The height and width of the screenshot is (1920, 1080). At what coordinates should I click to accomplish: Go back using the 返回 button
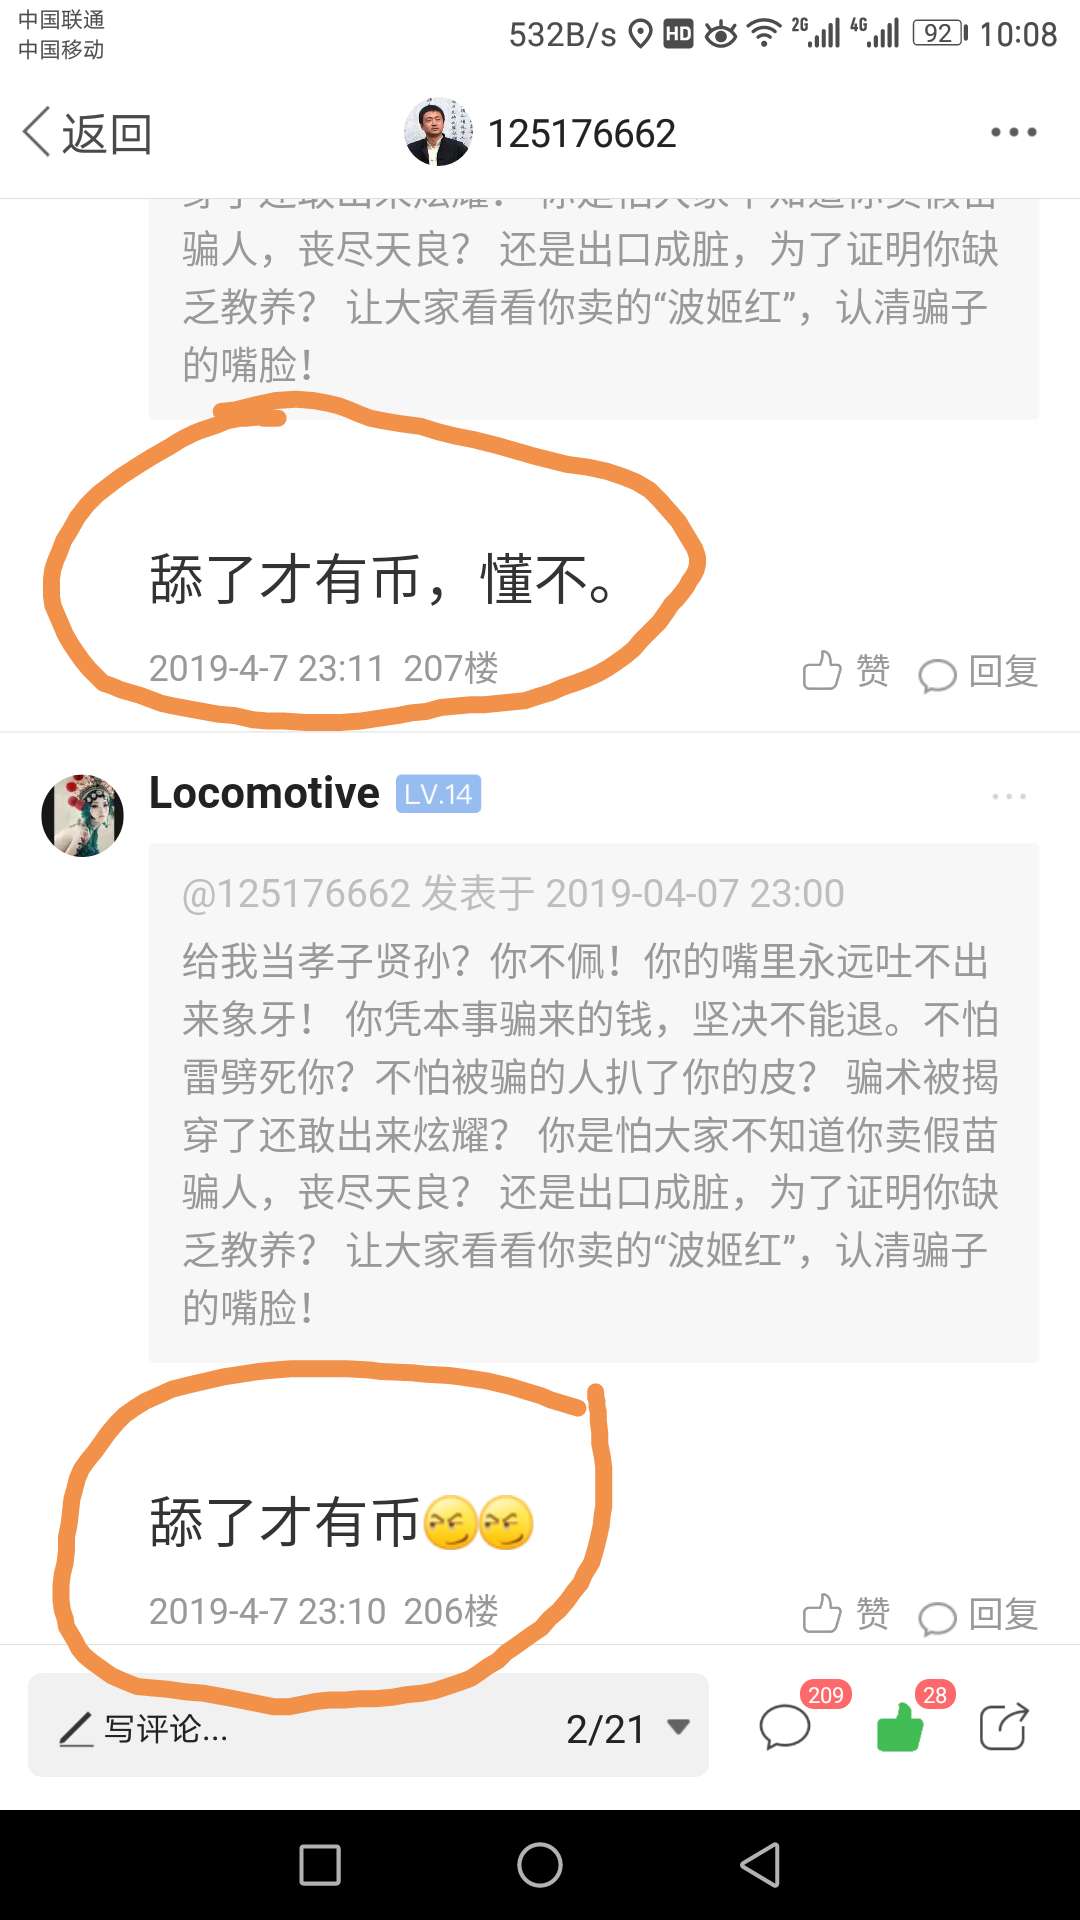[87, 133]
